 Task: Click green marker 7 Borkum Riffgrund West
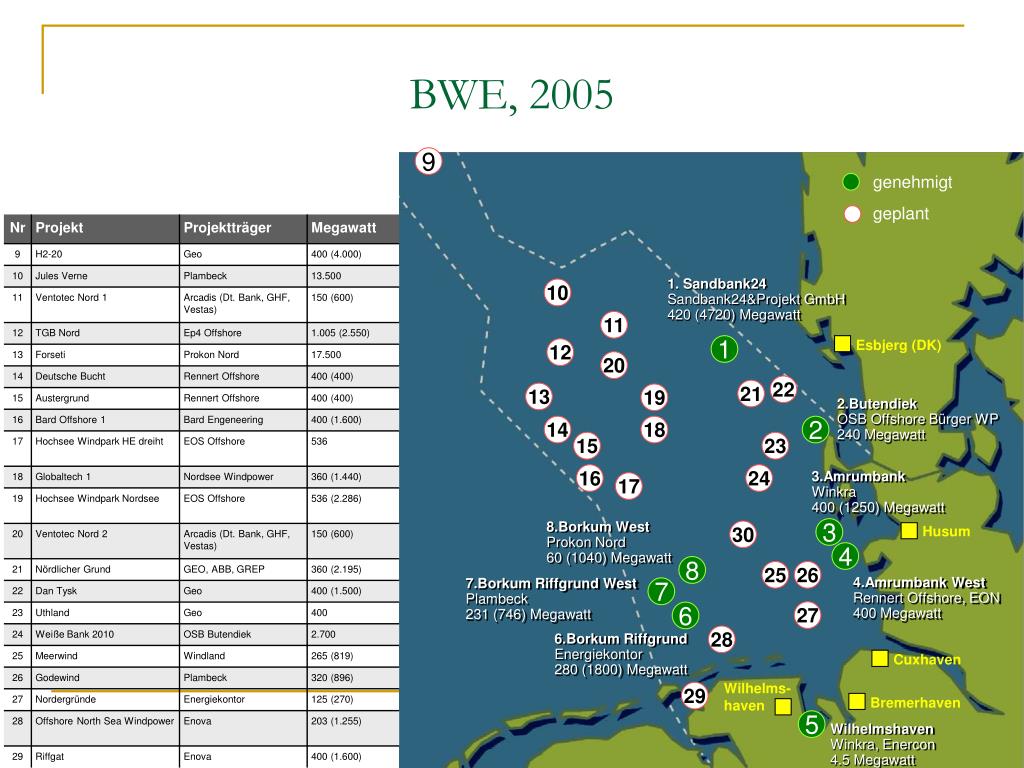point(661,591)
